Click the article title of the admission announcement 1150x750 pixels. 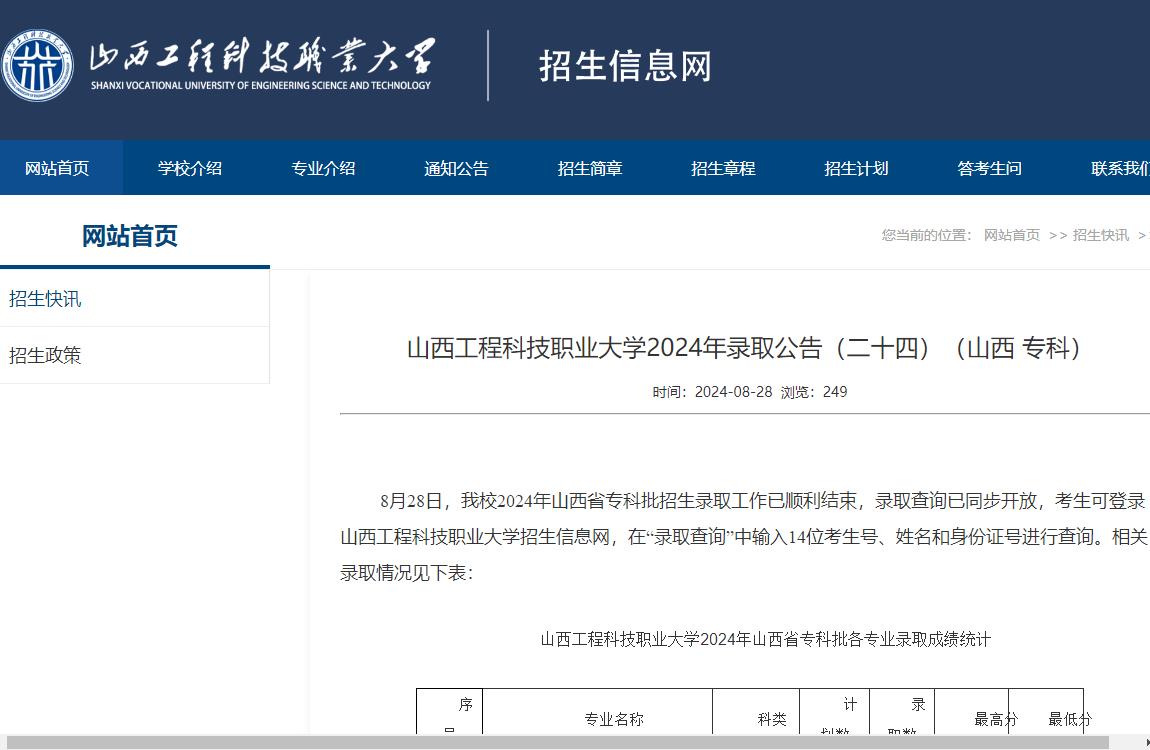coord(745,349)
